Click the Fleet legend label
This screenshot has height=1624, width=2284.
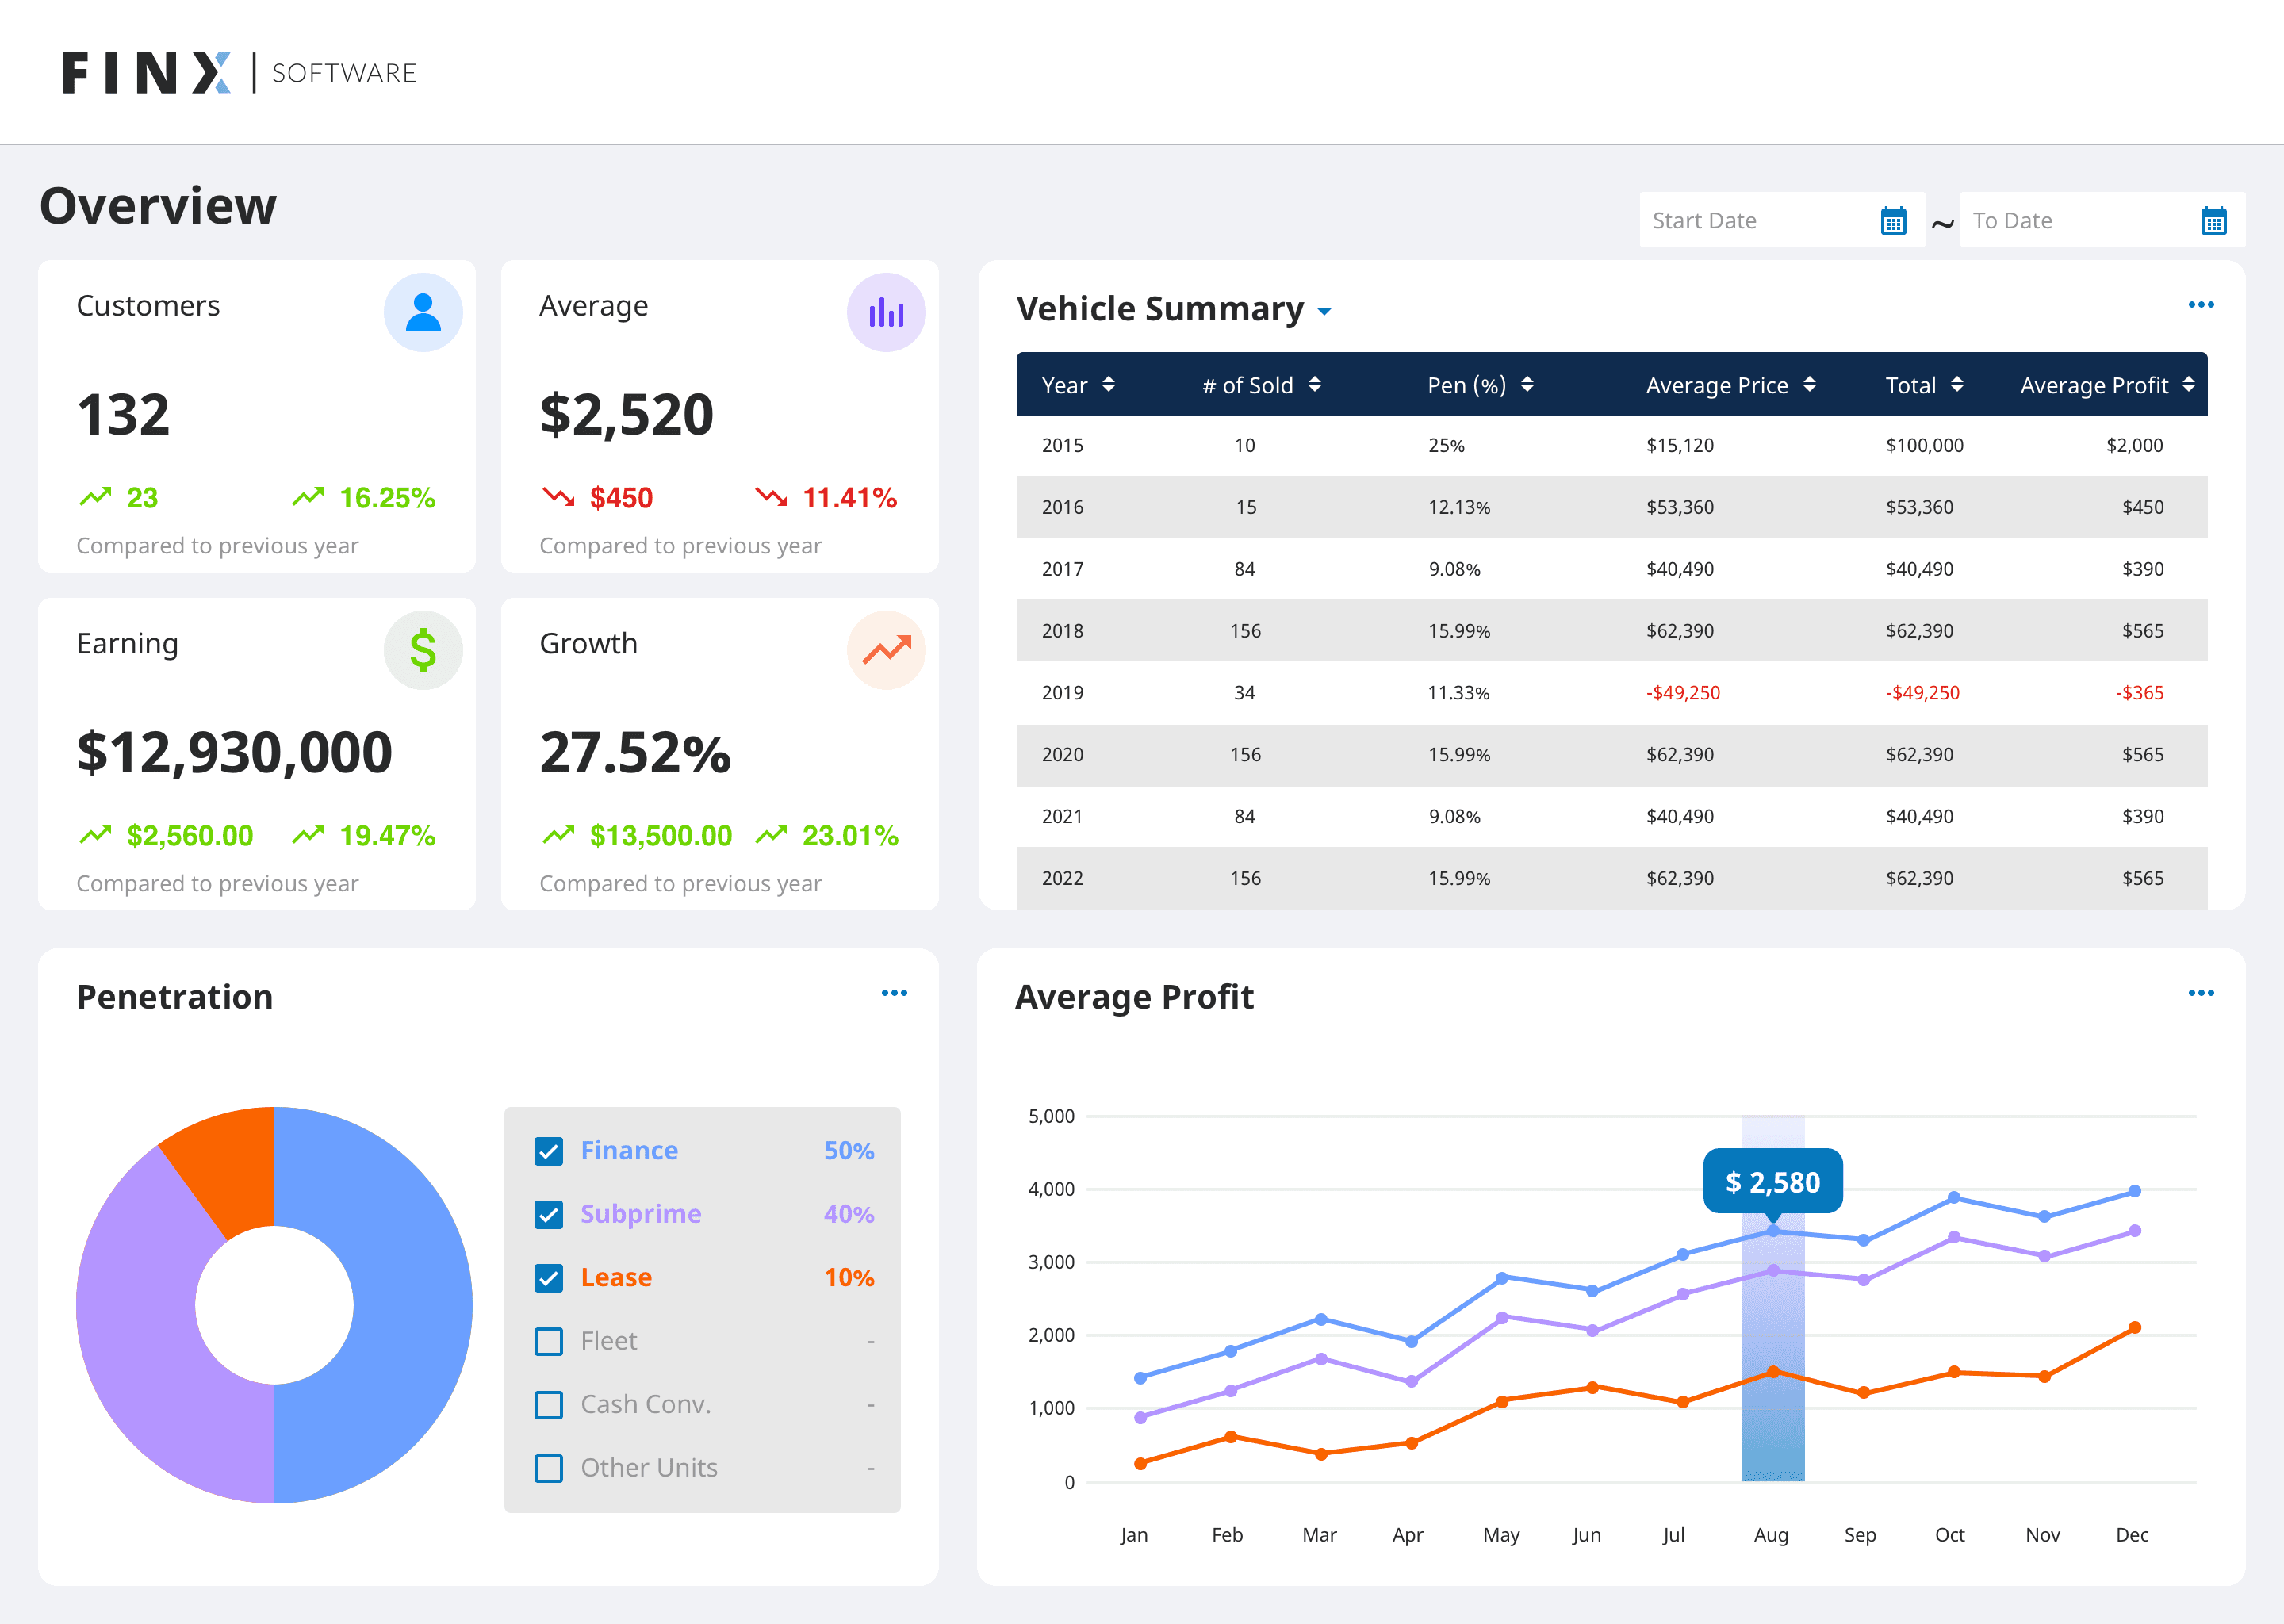608,1341
